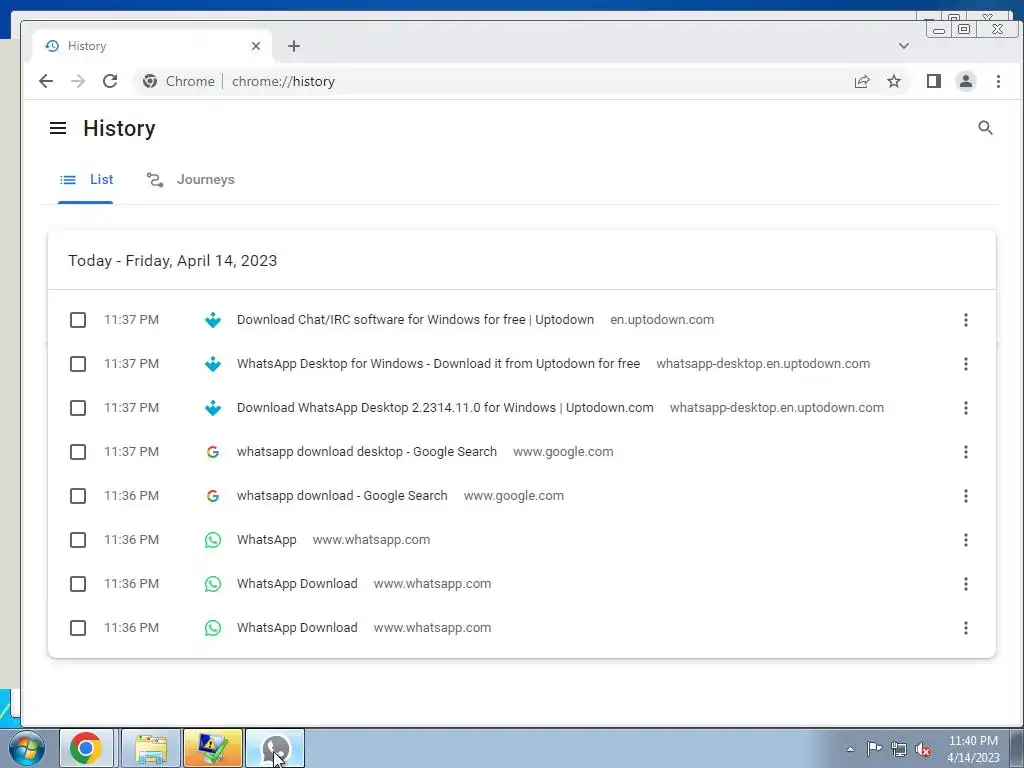The width and height of the screenshot is (1024, 768).
Task: Open actions menu for whatsapp download - Google Search
Action: point(965,496)
